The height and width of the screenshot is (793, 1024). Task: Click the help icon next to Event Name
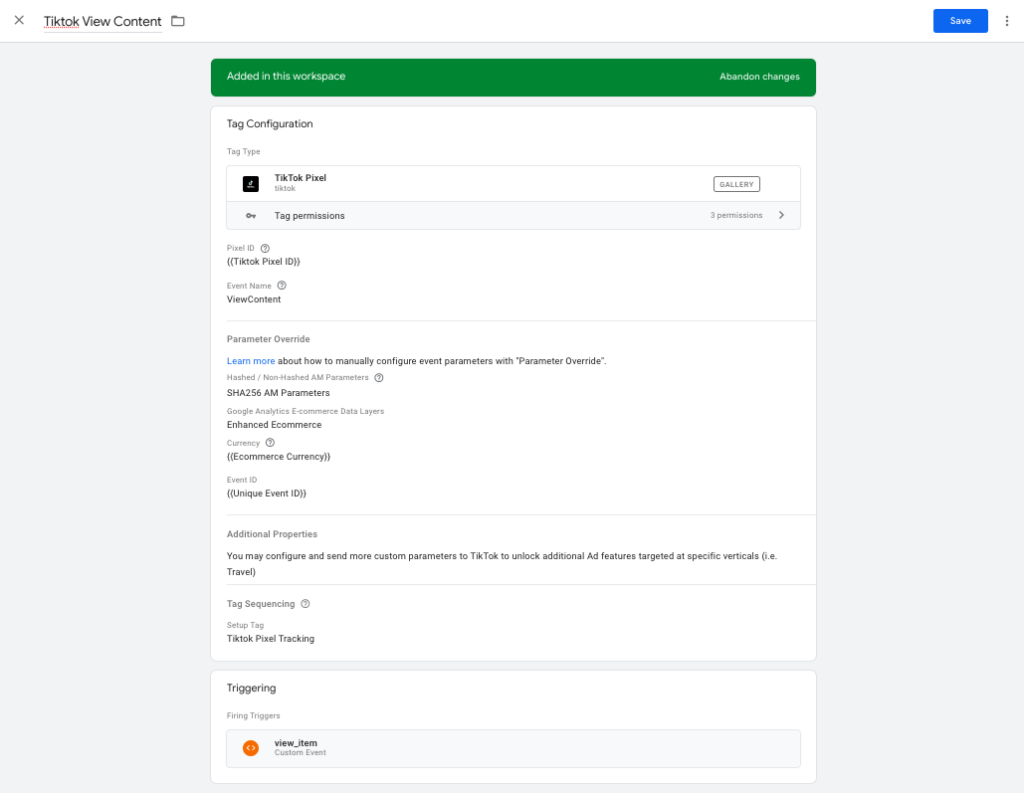point(281,285)
